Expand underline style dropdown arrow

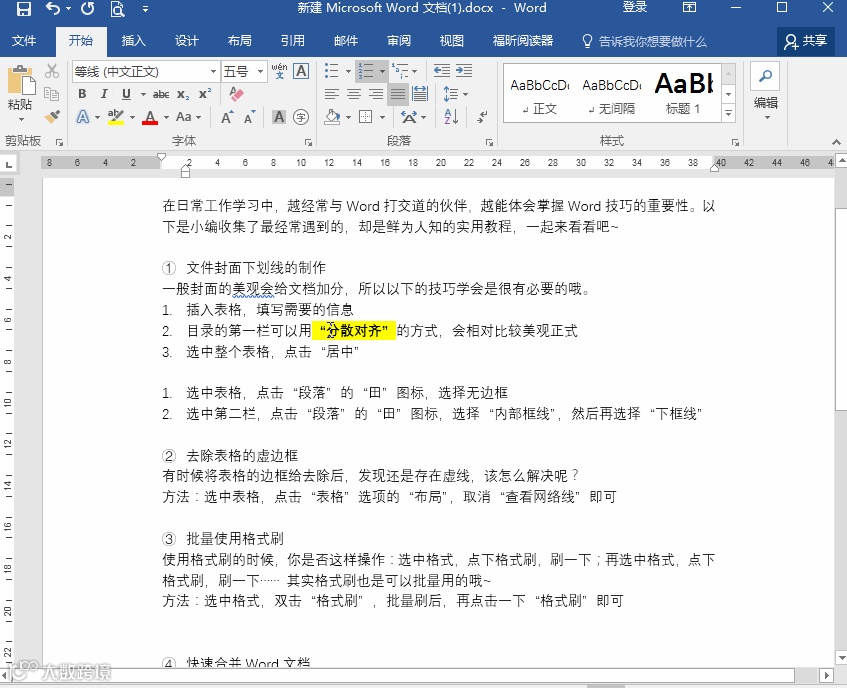click(x=143, y=94)
